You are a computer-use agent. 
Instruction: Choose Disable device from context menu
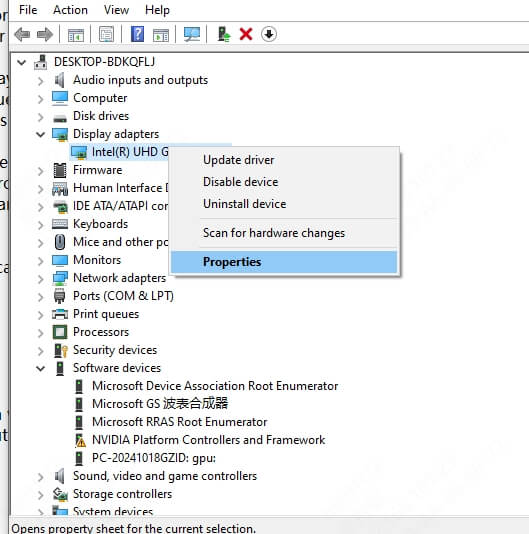click(x=284, y=182)
